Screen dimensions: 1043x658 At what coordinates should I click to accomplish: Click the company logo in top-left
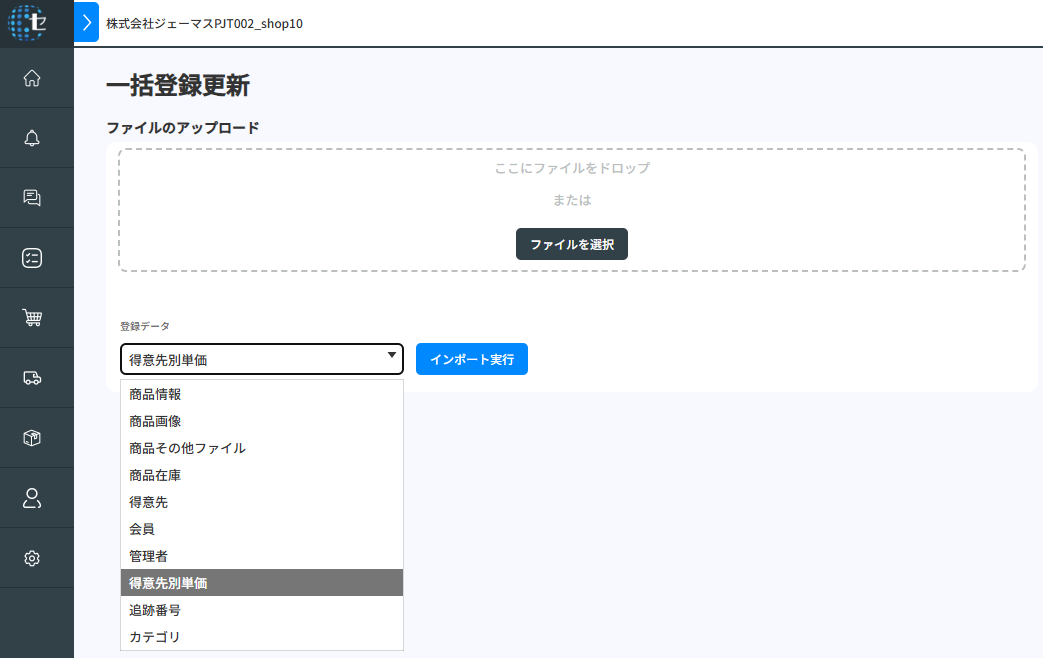[x=27, y=22]
